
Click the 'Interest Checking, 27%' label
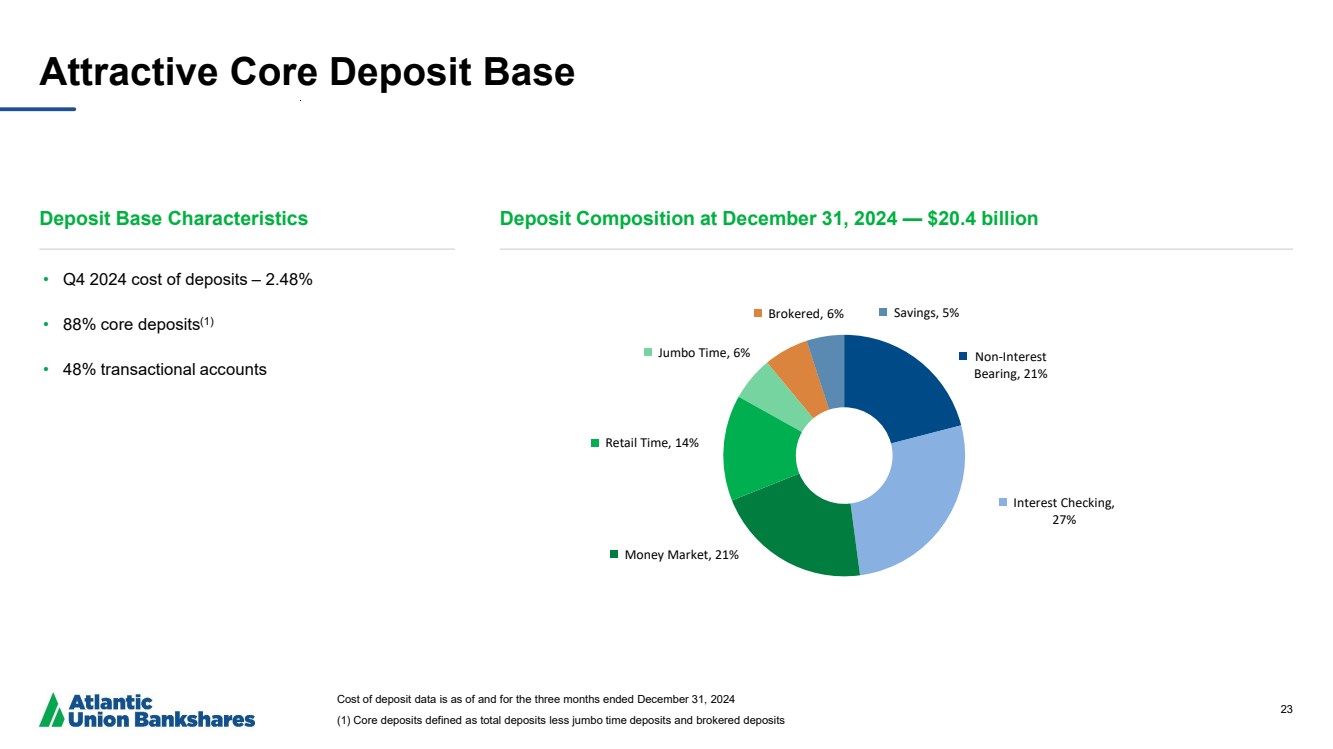pyautogui.click(x=1063, y=511)
